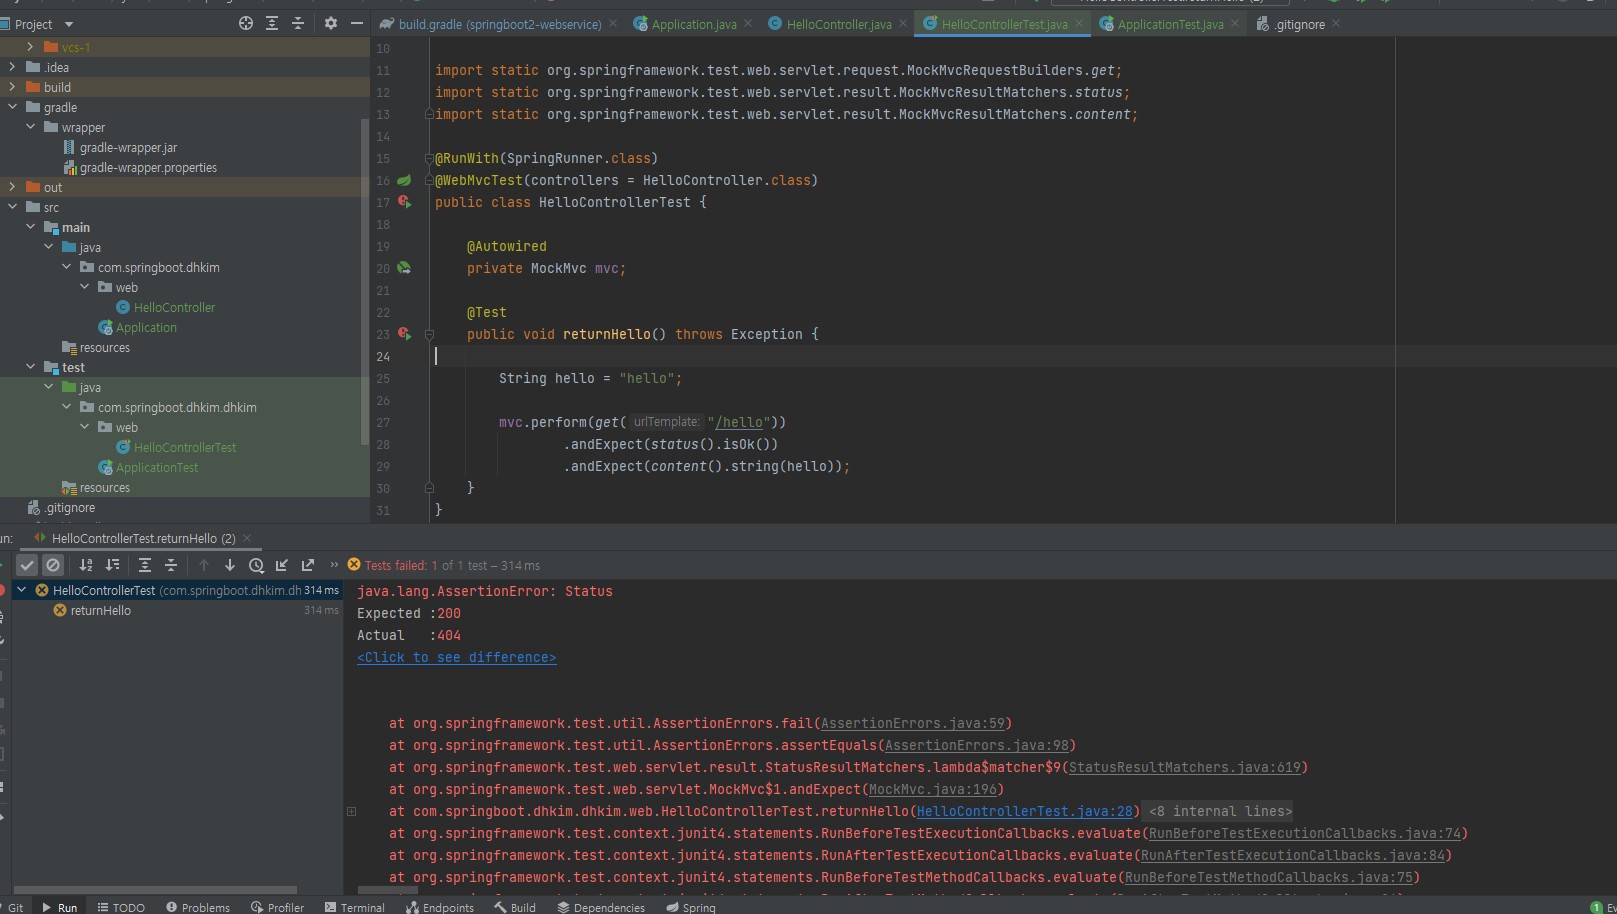1617x914 pixels.
Task: Click the Select Opened File target icon
Action: (246, 23)
